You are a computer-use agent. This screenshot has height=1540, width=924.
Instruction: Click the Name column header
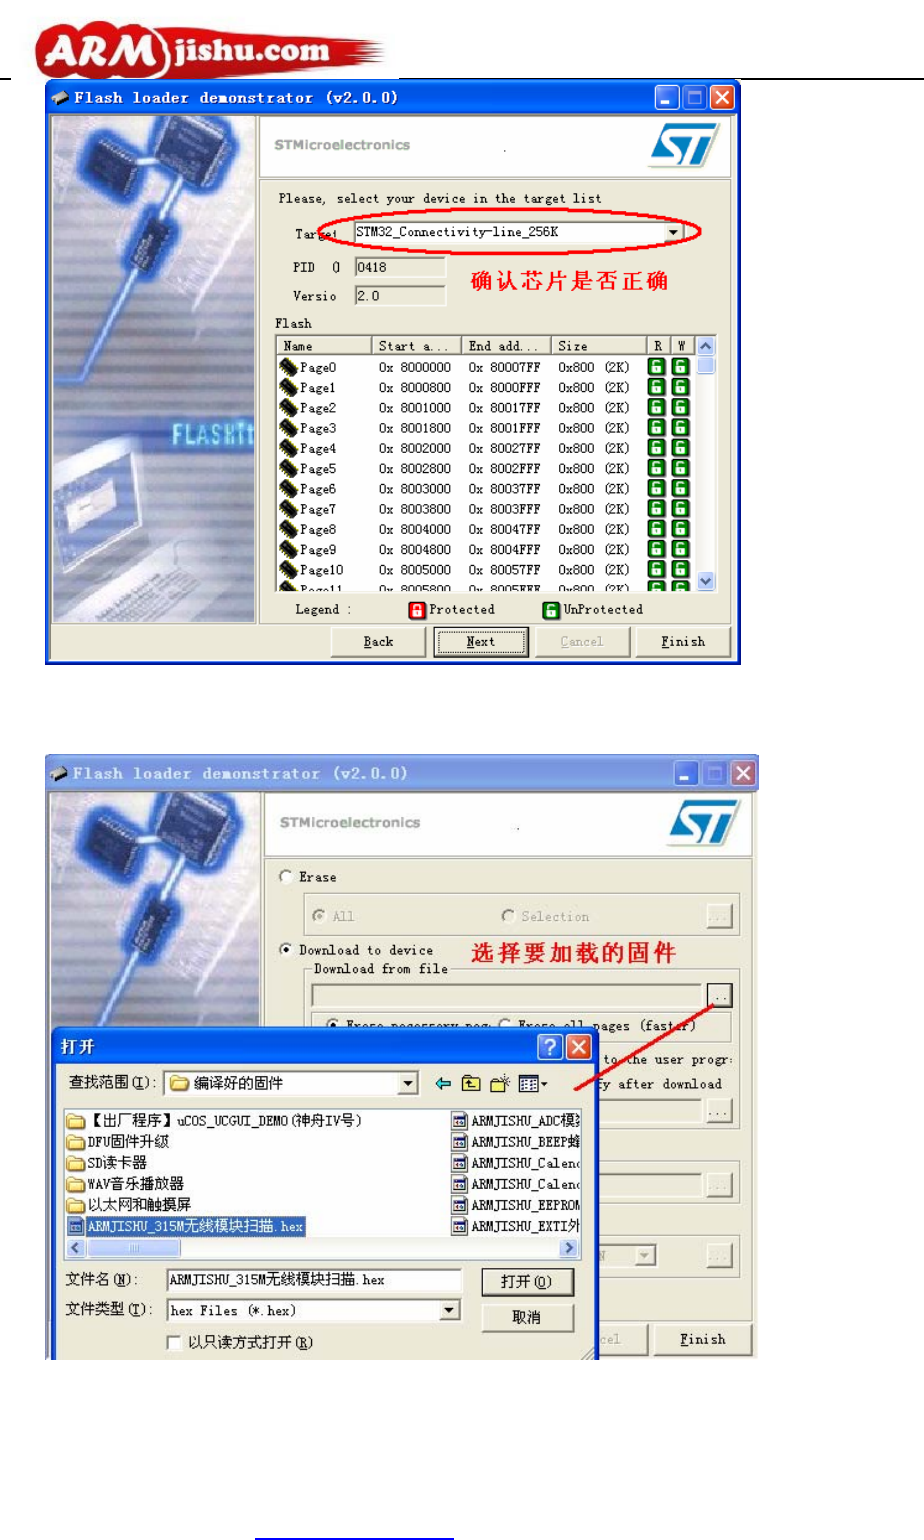tap(324, 346)
